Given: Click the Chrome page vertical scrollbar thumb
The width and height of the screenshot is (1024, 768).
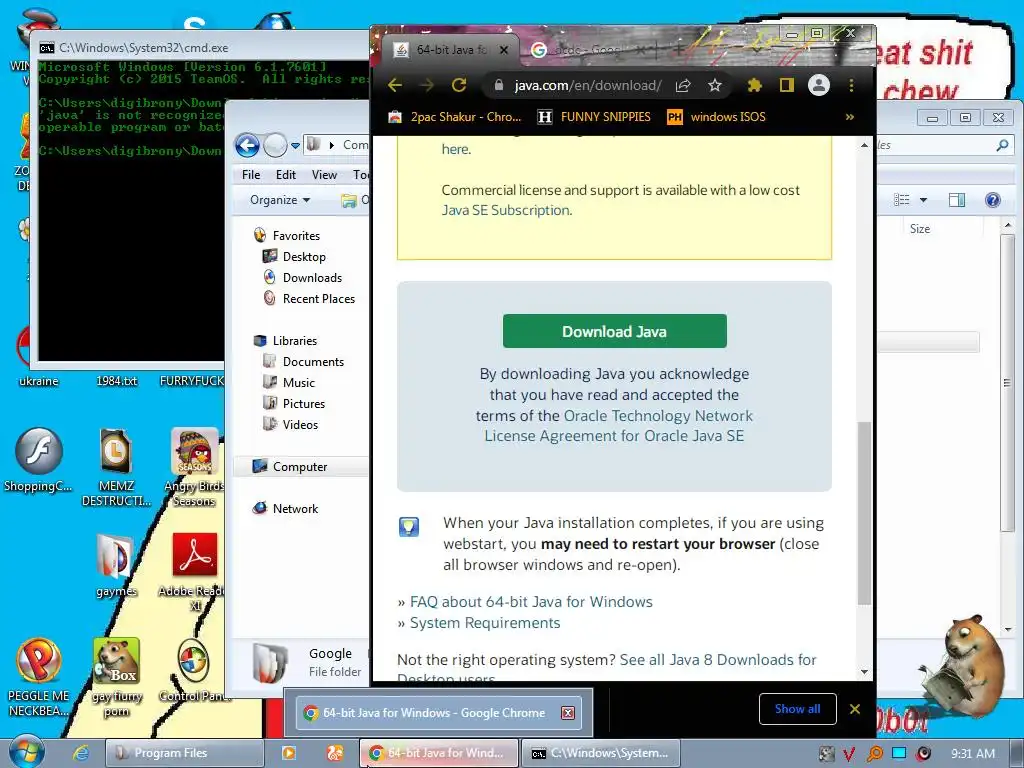Looking at the screenshot, I should (864, 514).
